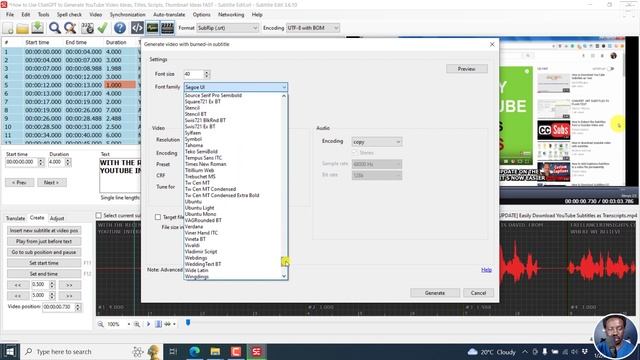Click the waveform zoom out magnifier icon
The width and height of the screenshot is (640, 360).
(100, 324)
